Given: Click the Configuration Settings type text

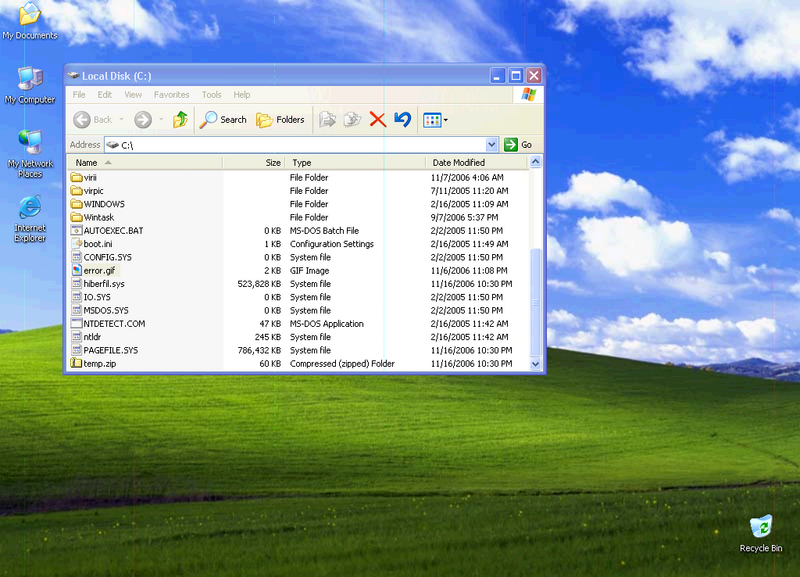Looking at the screenshot, I should [332, 244].
